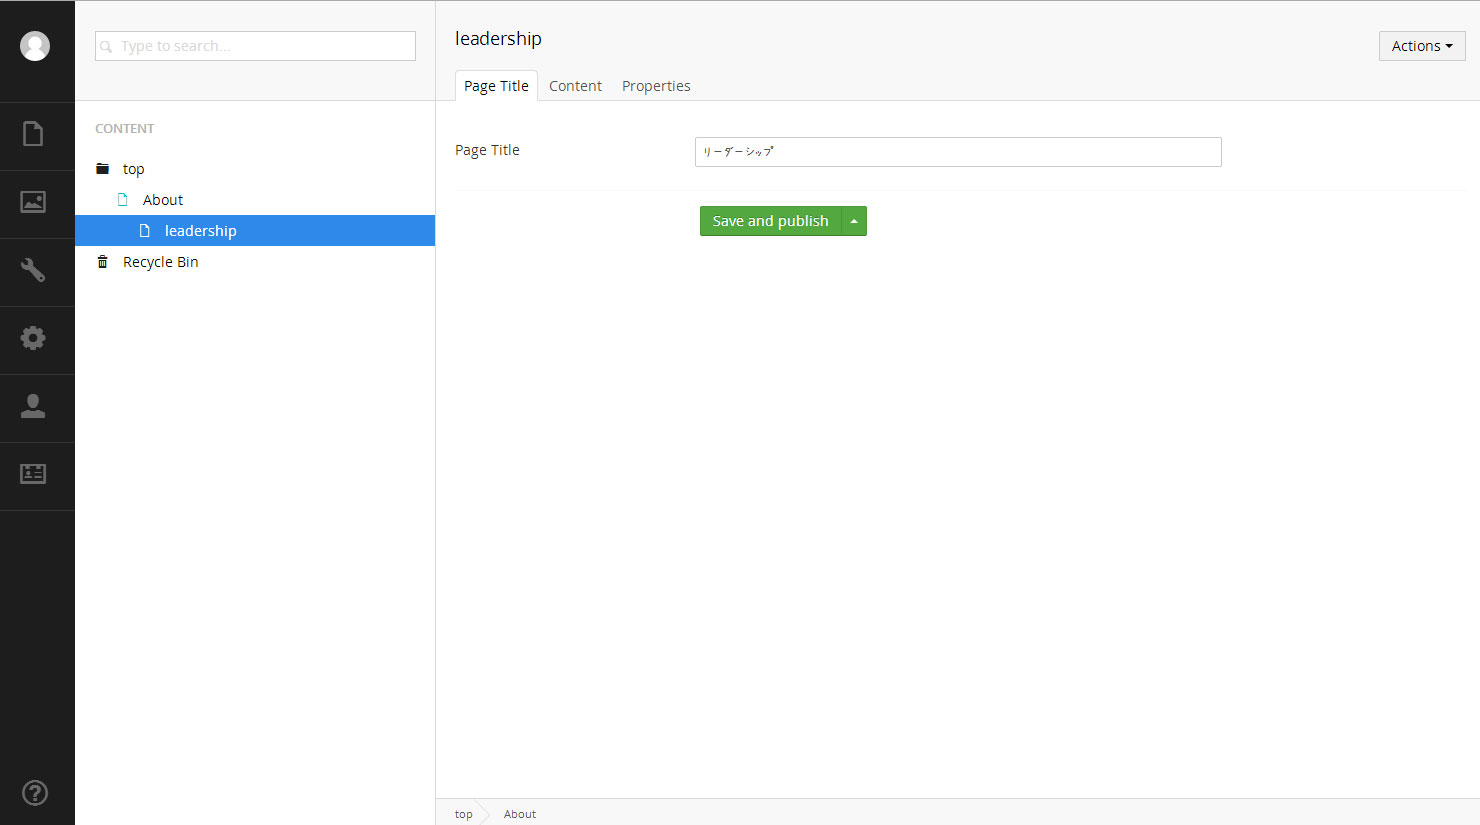This screenshot has width=1480, height=825.
Task: Open the Content section in sidebar
Action: pos(33,134)
